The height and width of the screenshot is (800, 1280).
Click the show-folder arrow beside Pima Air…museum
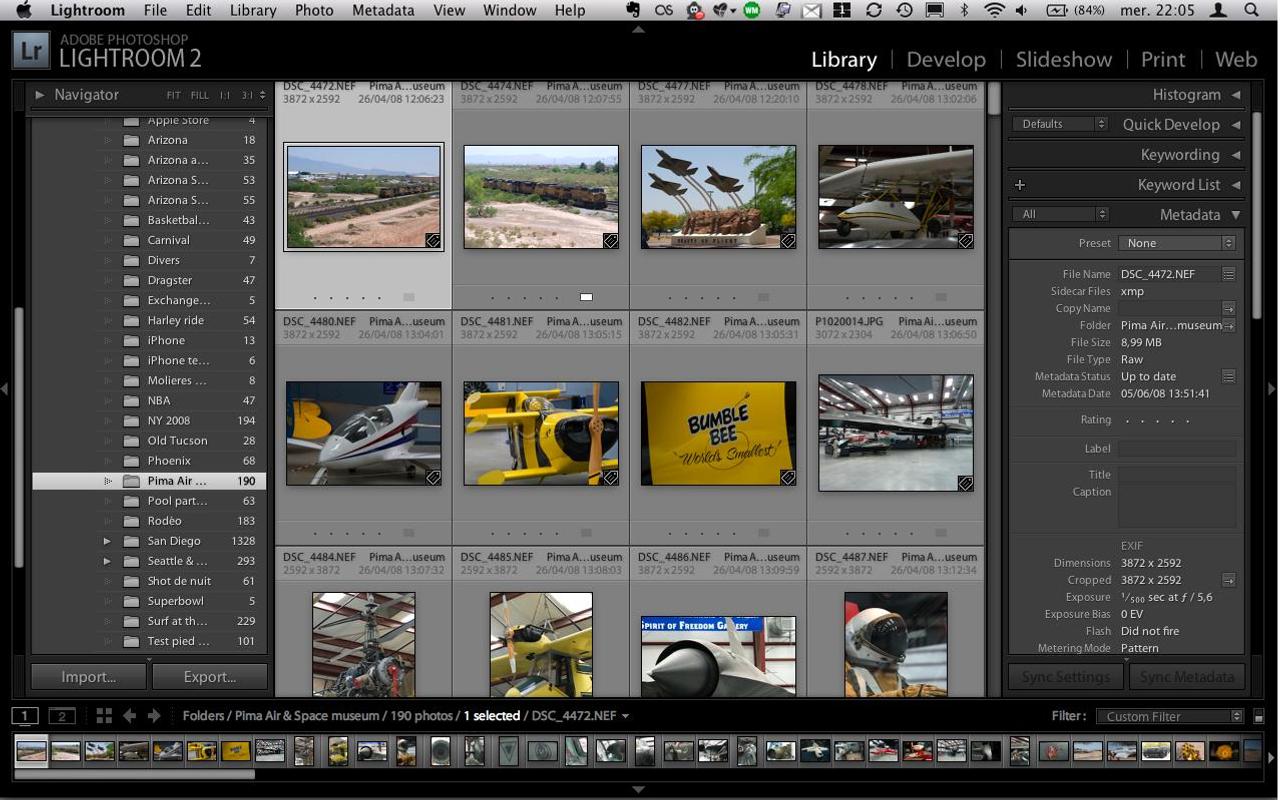point(1229,325)
